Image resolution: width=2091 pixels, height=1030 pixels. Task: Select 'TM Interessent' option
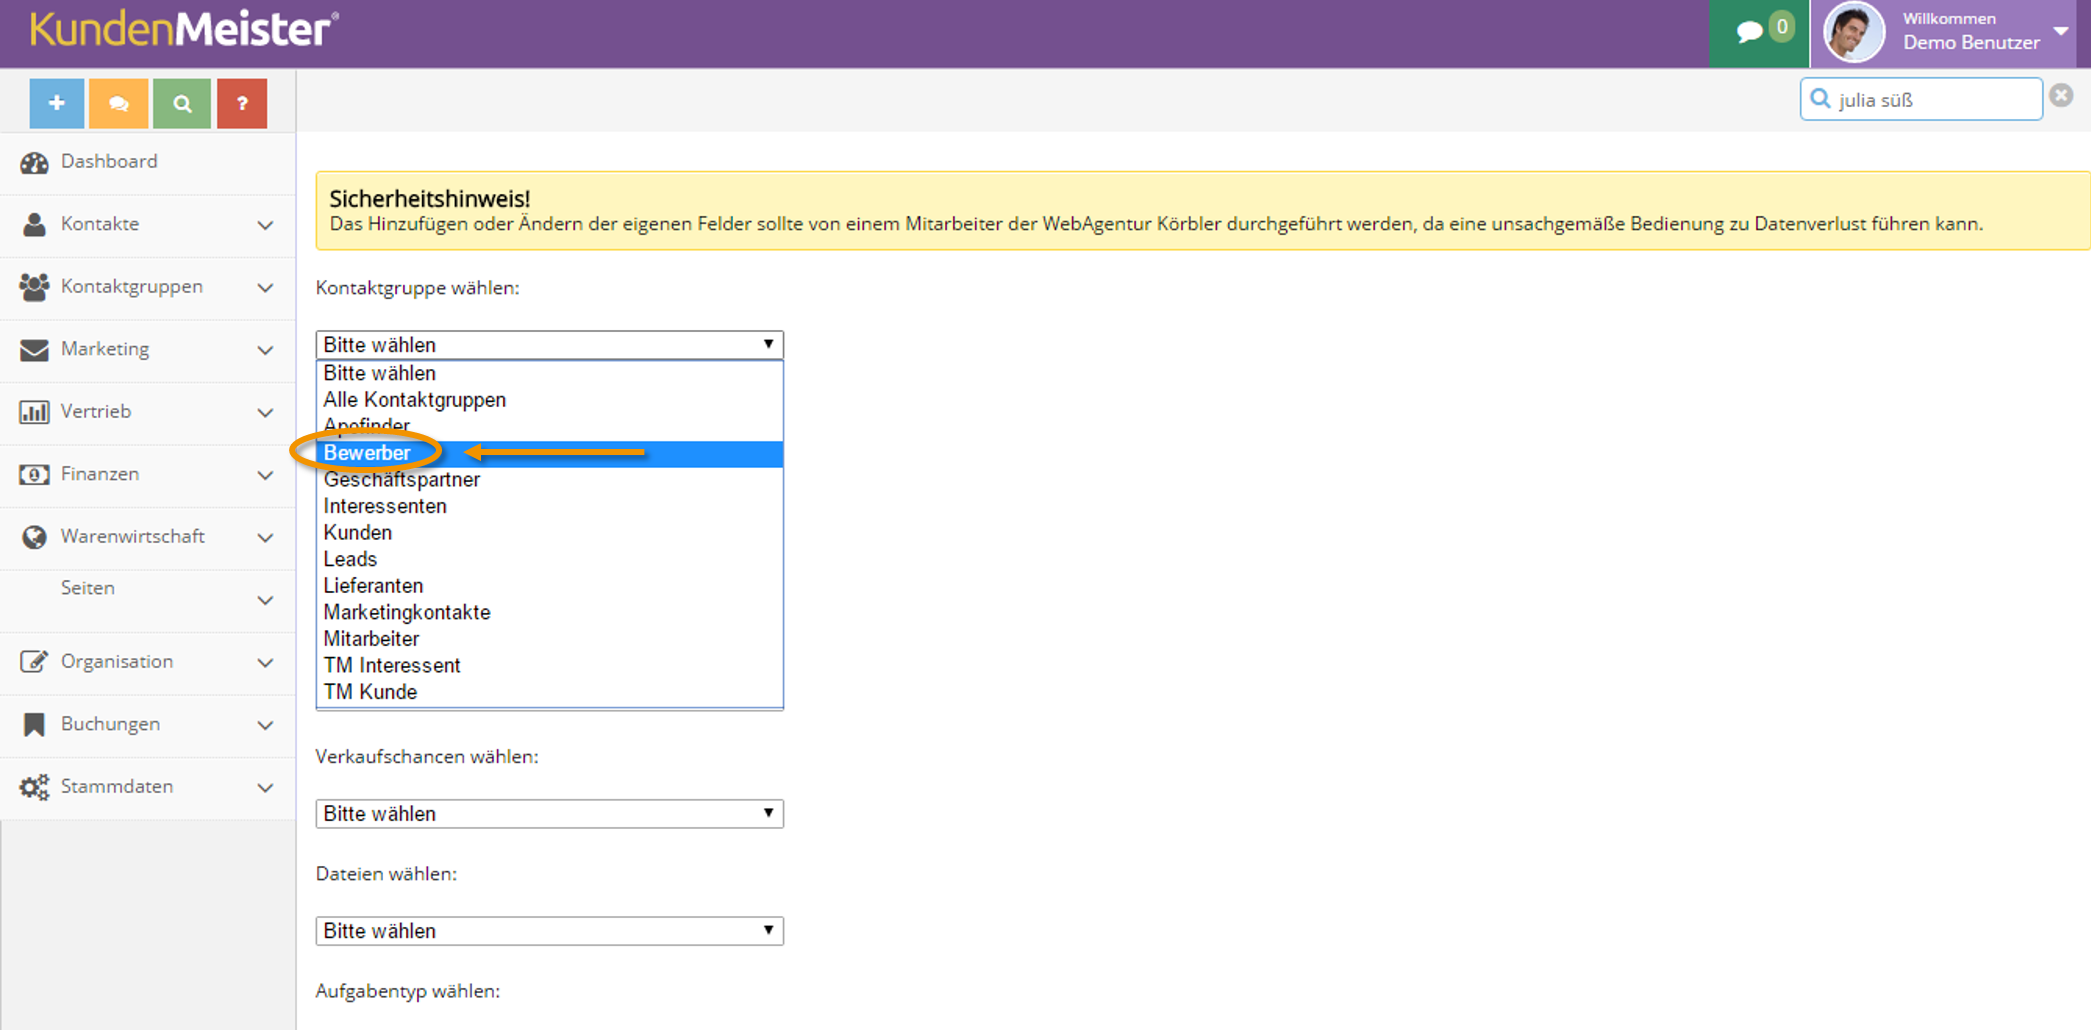pos(549,665)
